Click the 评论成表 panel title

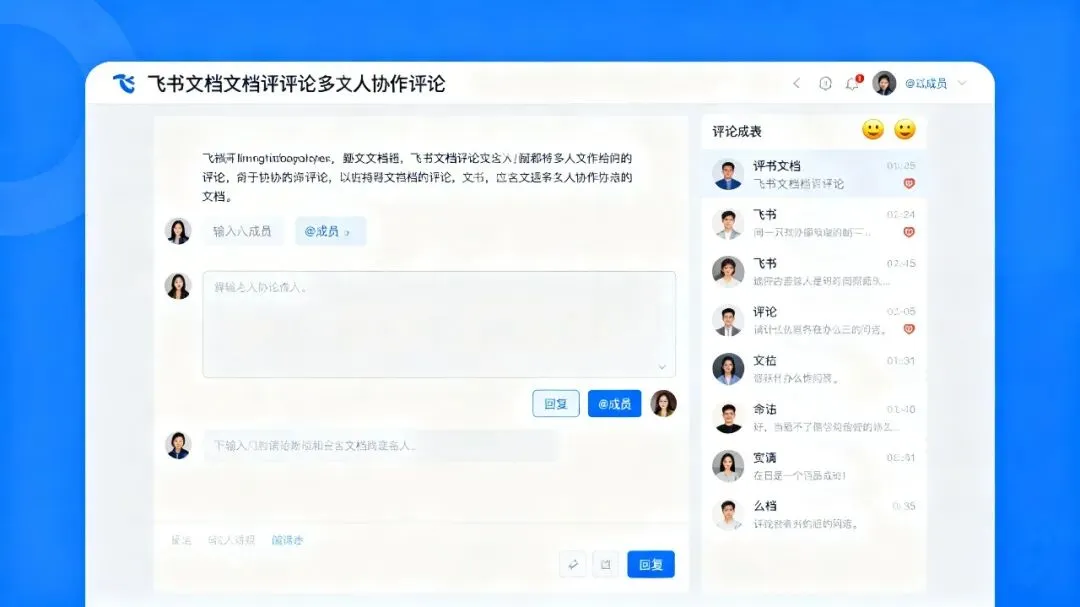(x=737, y=131)
